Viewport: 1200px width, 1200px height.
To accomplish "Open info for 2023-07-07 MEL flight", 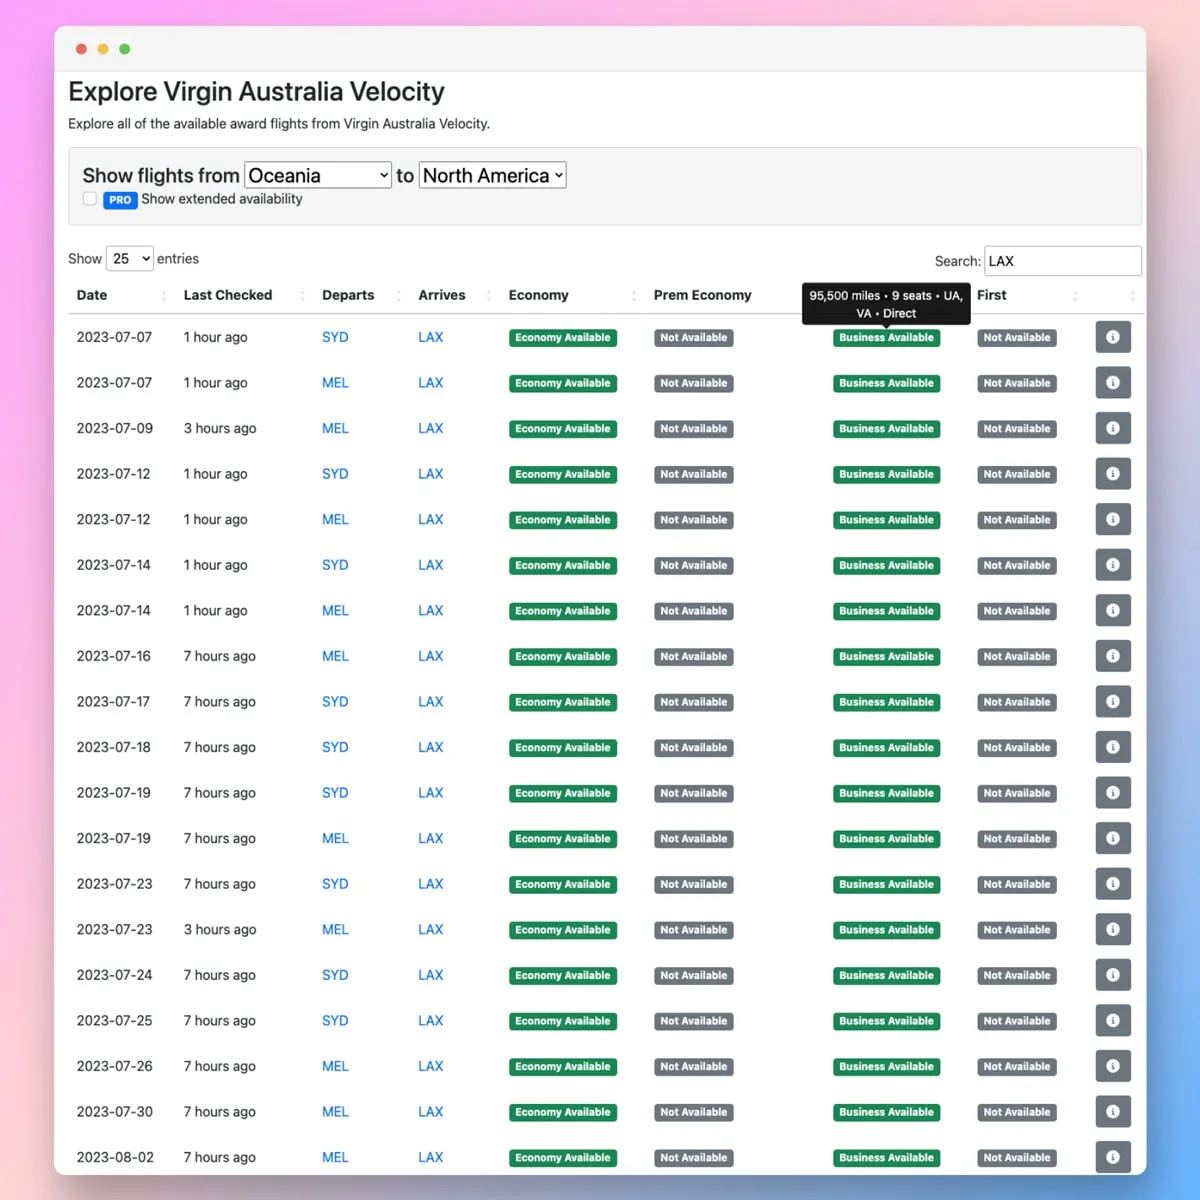I will (1113, 383).
